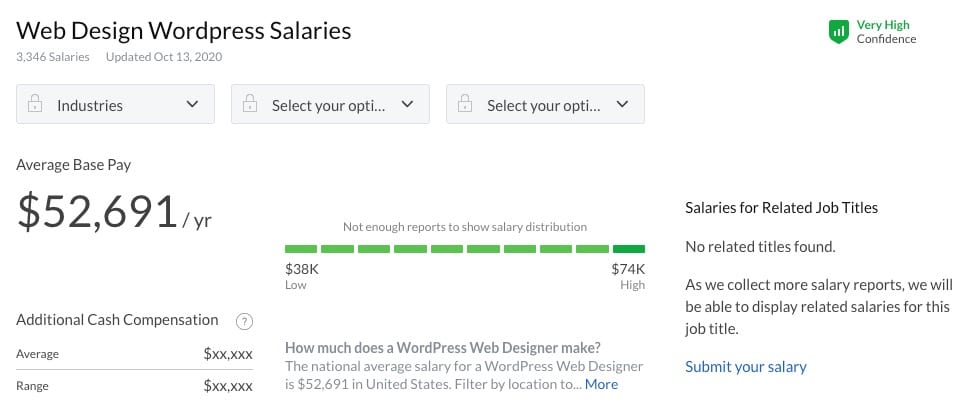
Task: Open the middle 'Select your opti...' dropdown
Action: pyautogui.click(x=330, y=104)
